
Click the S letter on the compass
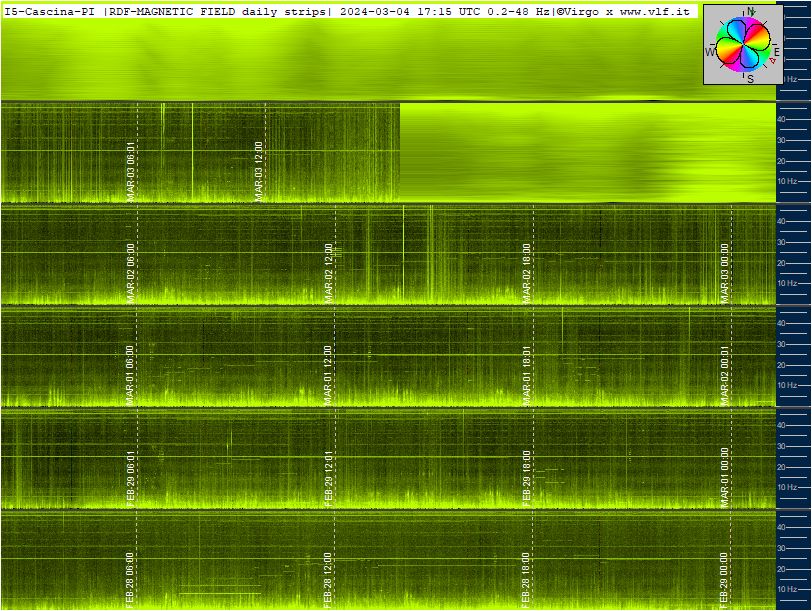[x=750, y=79]
